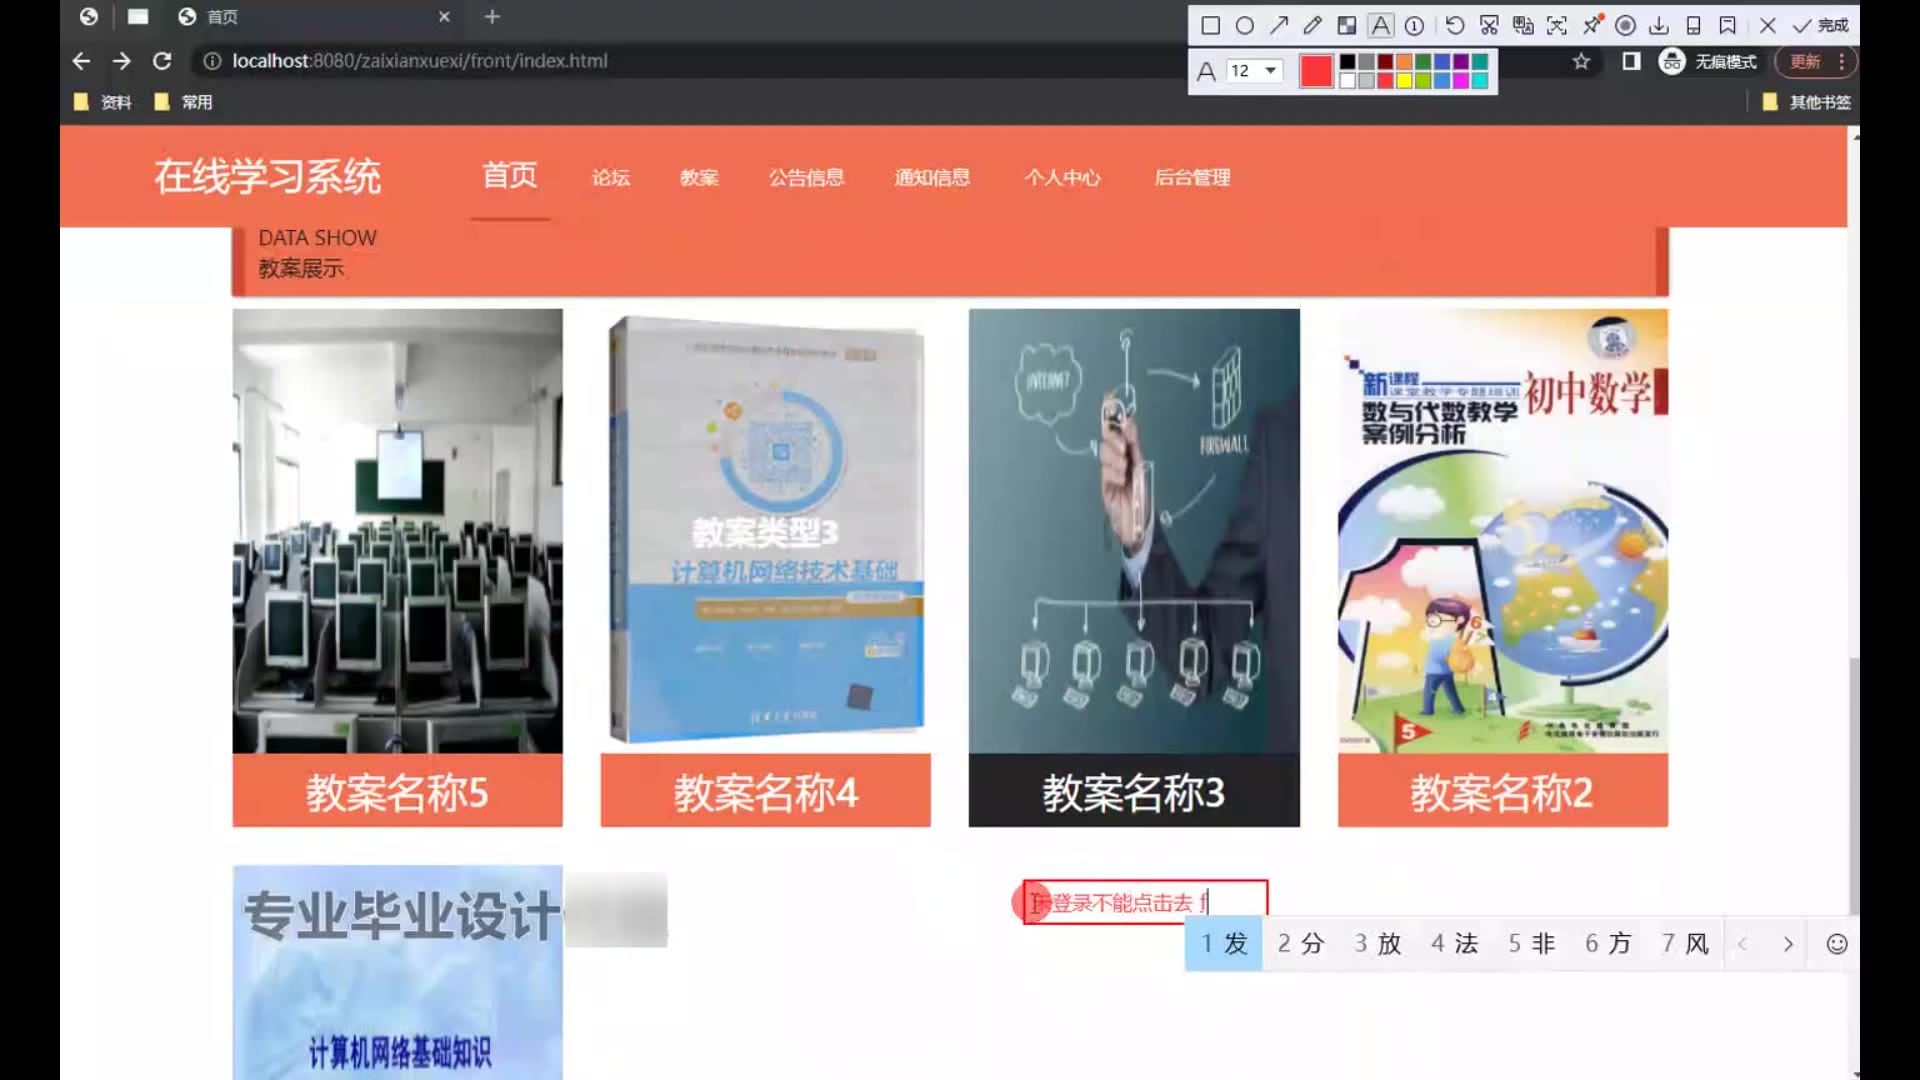The height and width of the screenshot is (1080, 1920).
Task: Open the 教案名称4 card
Action: [x=765, y=568]
